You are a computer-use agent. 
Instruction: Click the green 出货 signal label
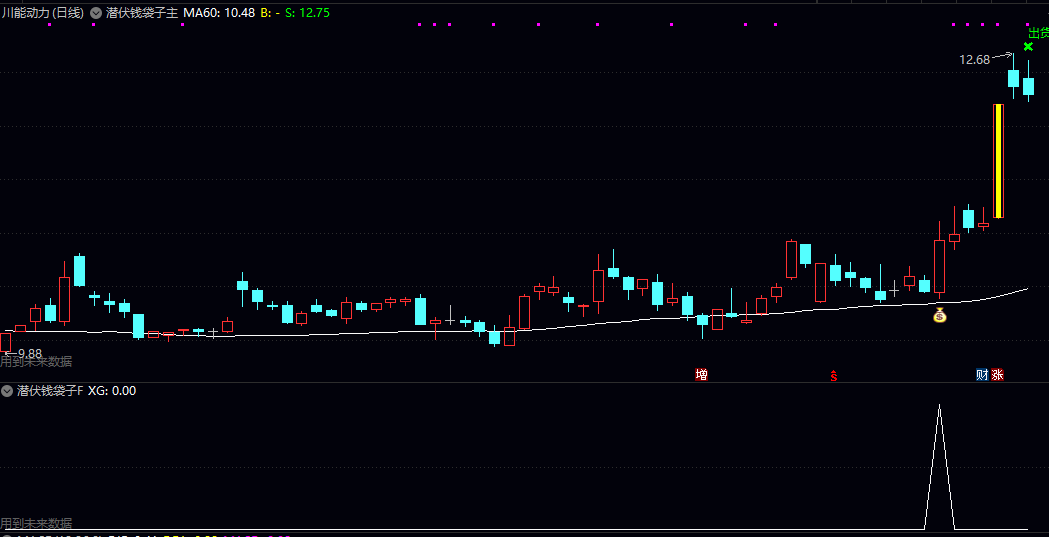click(x=1038, y=33)
